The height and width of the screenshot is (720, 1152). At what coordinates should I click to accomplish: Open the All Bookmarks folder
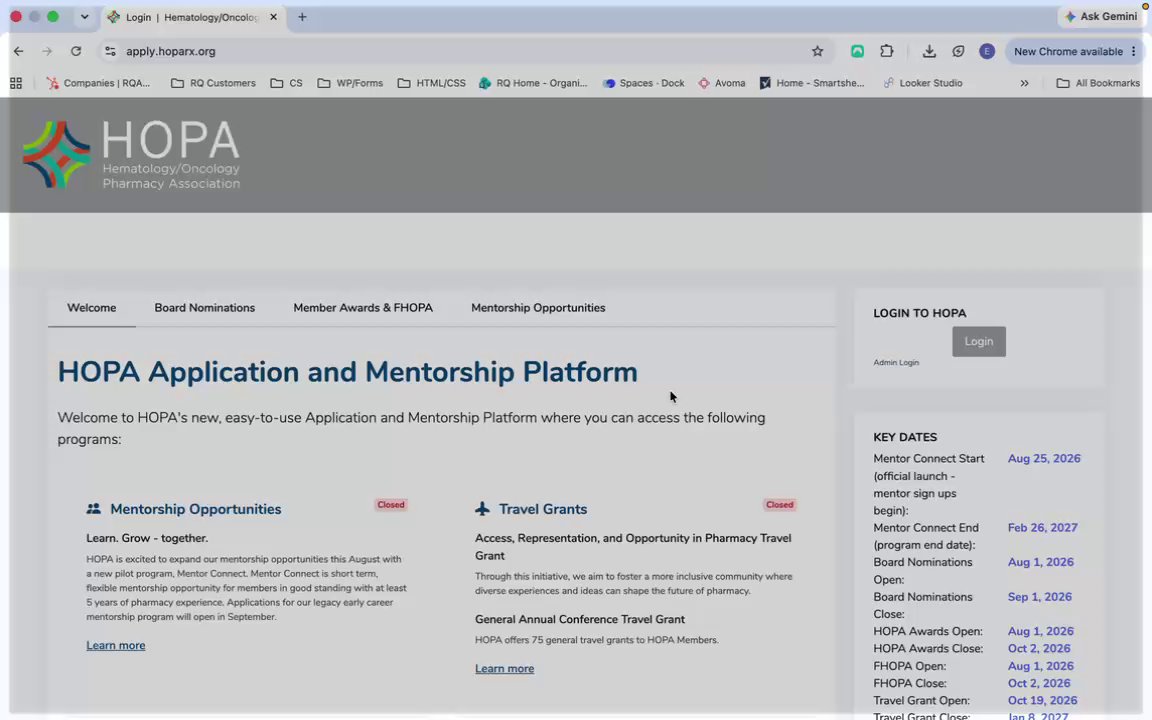click(1098, 83)
